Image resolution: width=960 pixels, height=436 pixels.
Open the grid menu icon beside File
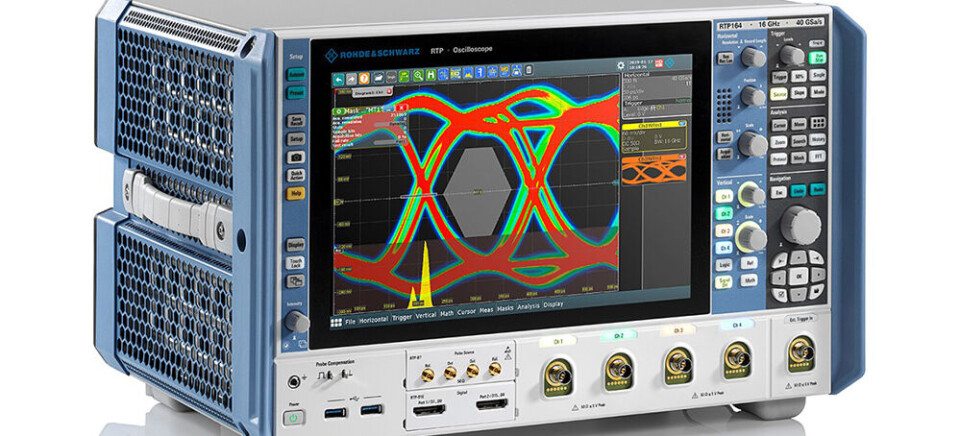pyautogui.click(x=336, y=321)
